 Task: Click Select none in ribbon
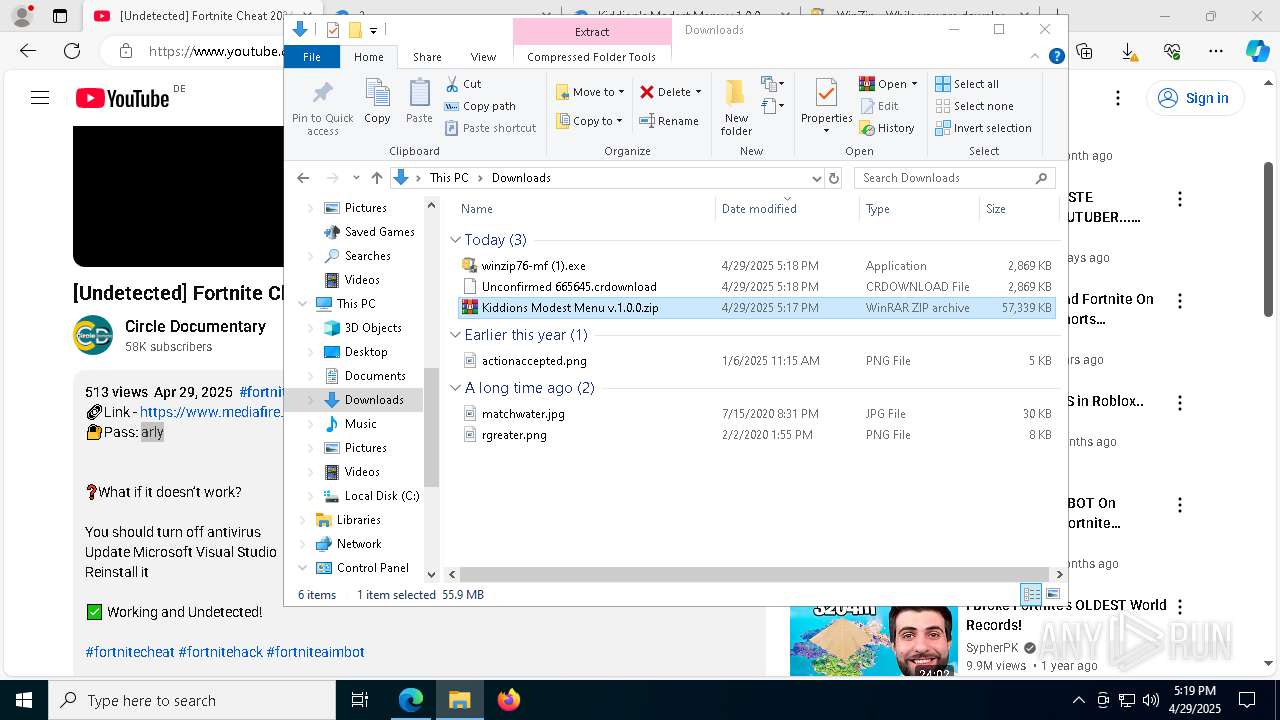974,106
